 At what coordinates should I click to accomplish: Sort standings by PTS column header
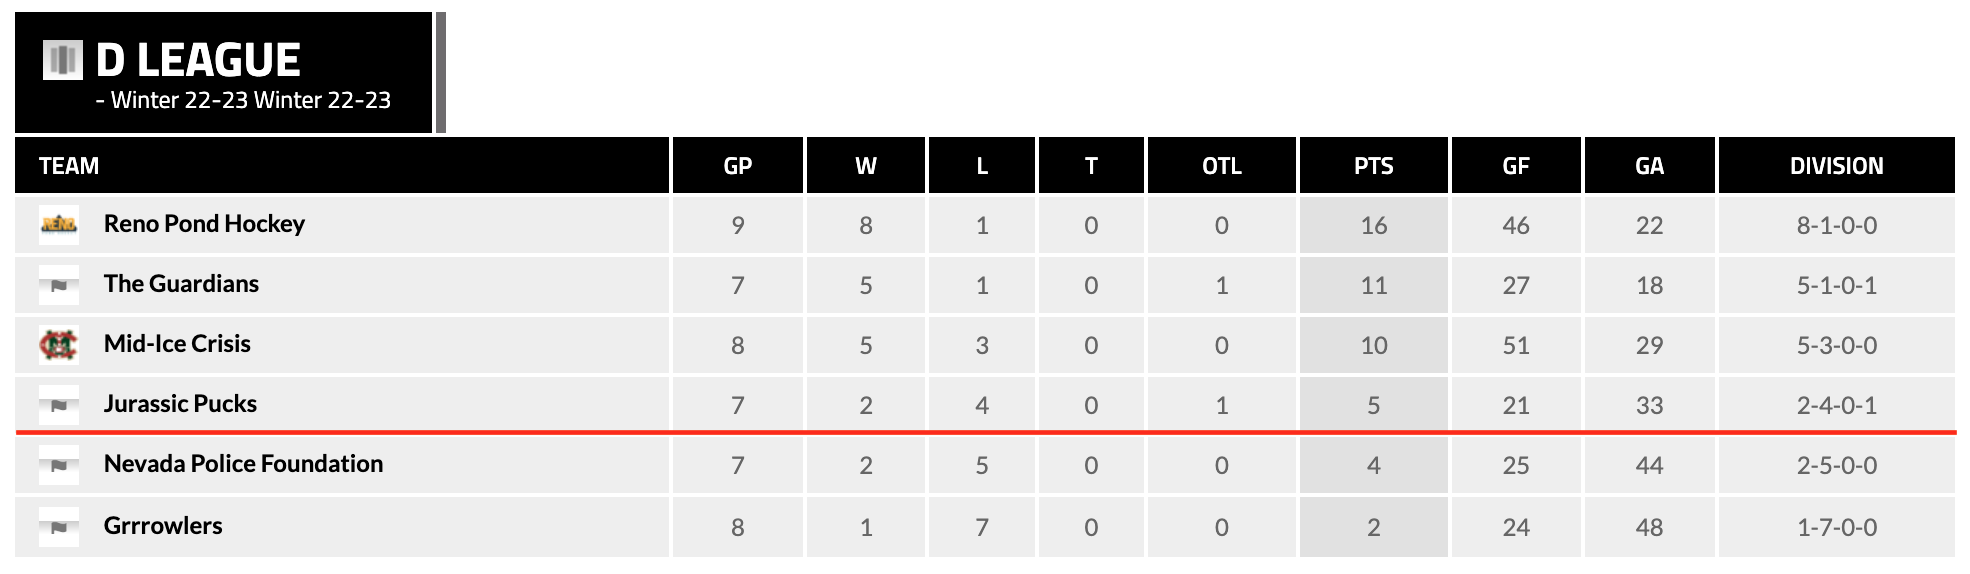click(1373, 166)
